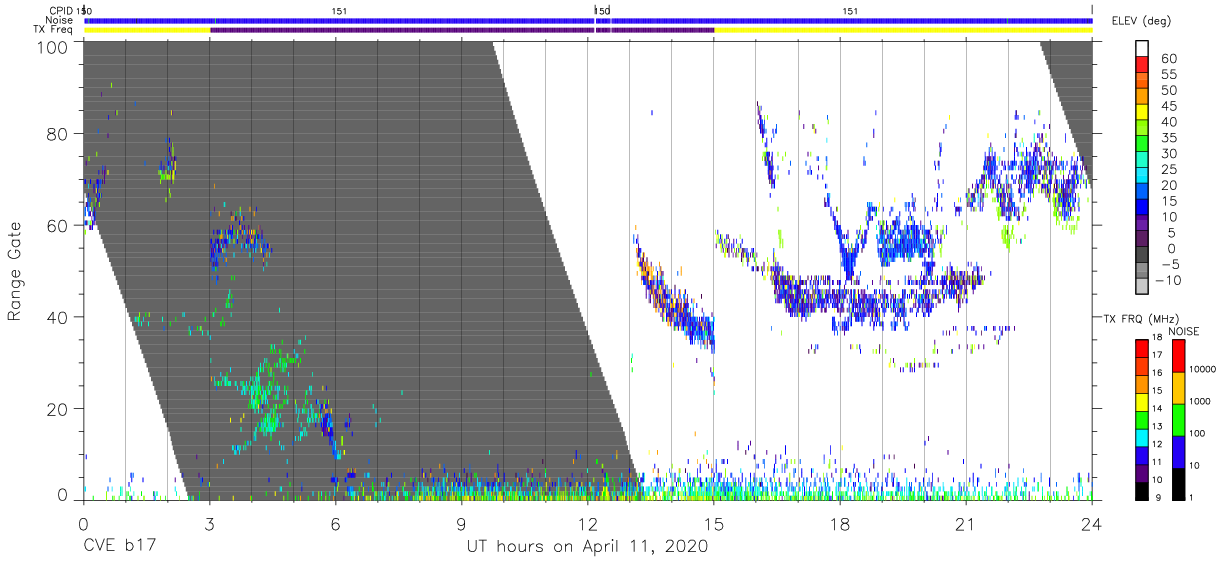1228x567 pixels.
Task: Click the Range Gate axis title
Action: [x=15, y=271]
